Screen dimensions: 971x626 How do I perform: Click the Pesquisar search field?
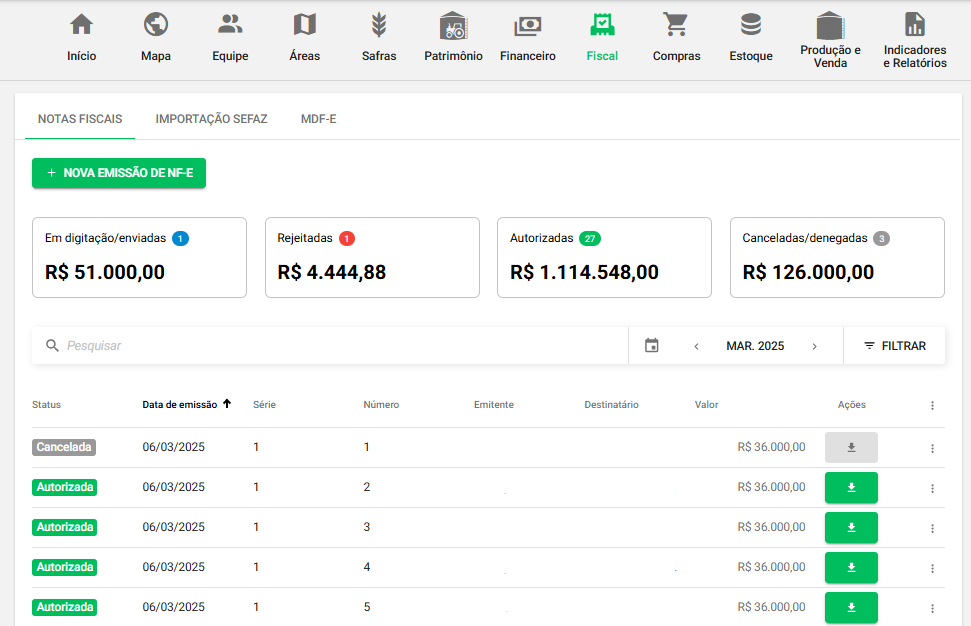340,346
